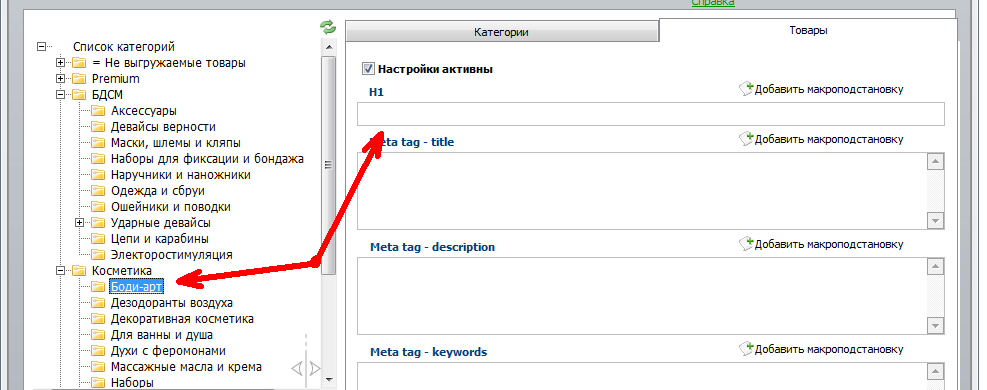The height and width of the screenshot is (390, 987).
Task: Click into the Meta tag - description textarea
Action: click(643, 296)
